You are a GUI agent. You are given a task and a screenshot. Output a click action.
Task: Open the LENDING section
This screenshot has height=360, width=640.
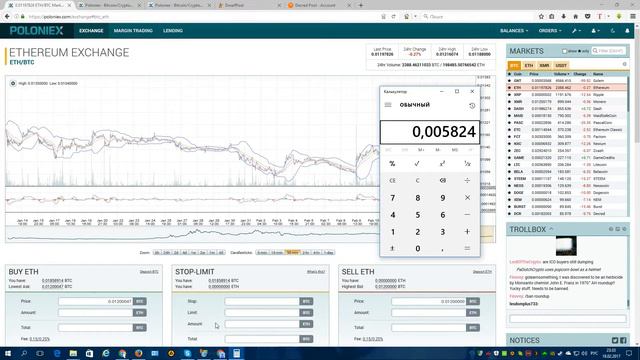(173, 31)
